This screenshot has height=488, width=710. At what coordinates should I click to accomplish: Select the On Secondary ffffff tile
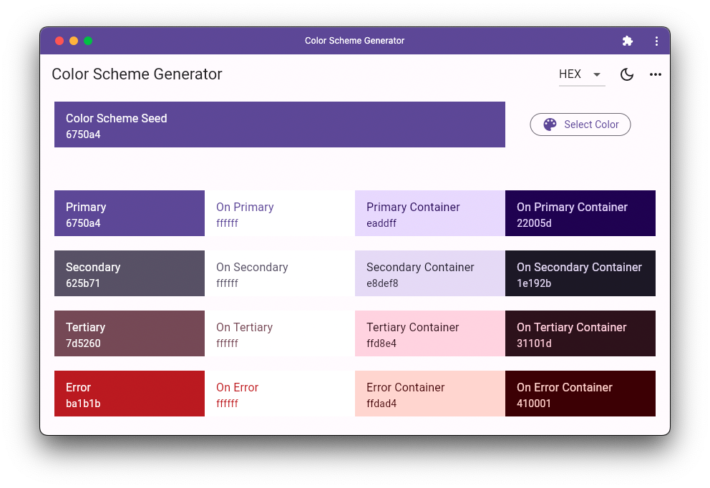pos(280,273)
